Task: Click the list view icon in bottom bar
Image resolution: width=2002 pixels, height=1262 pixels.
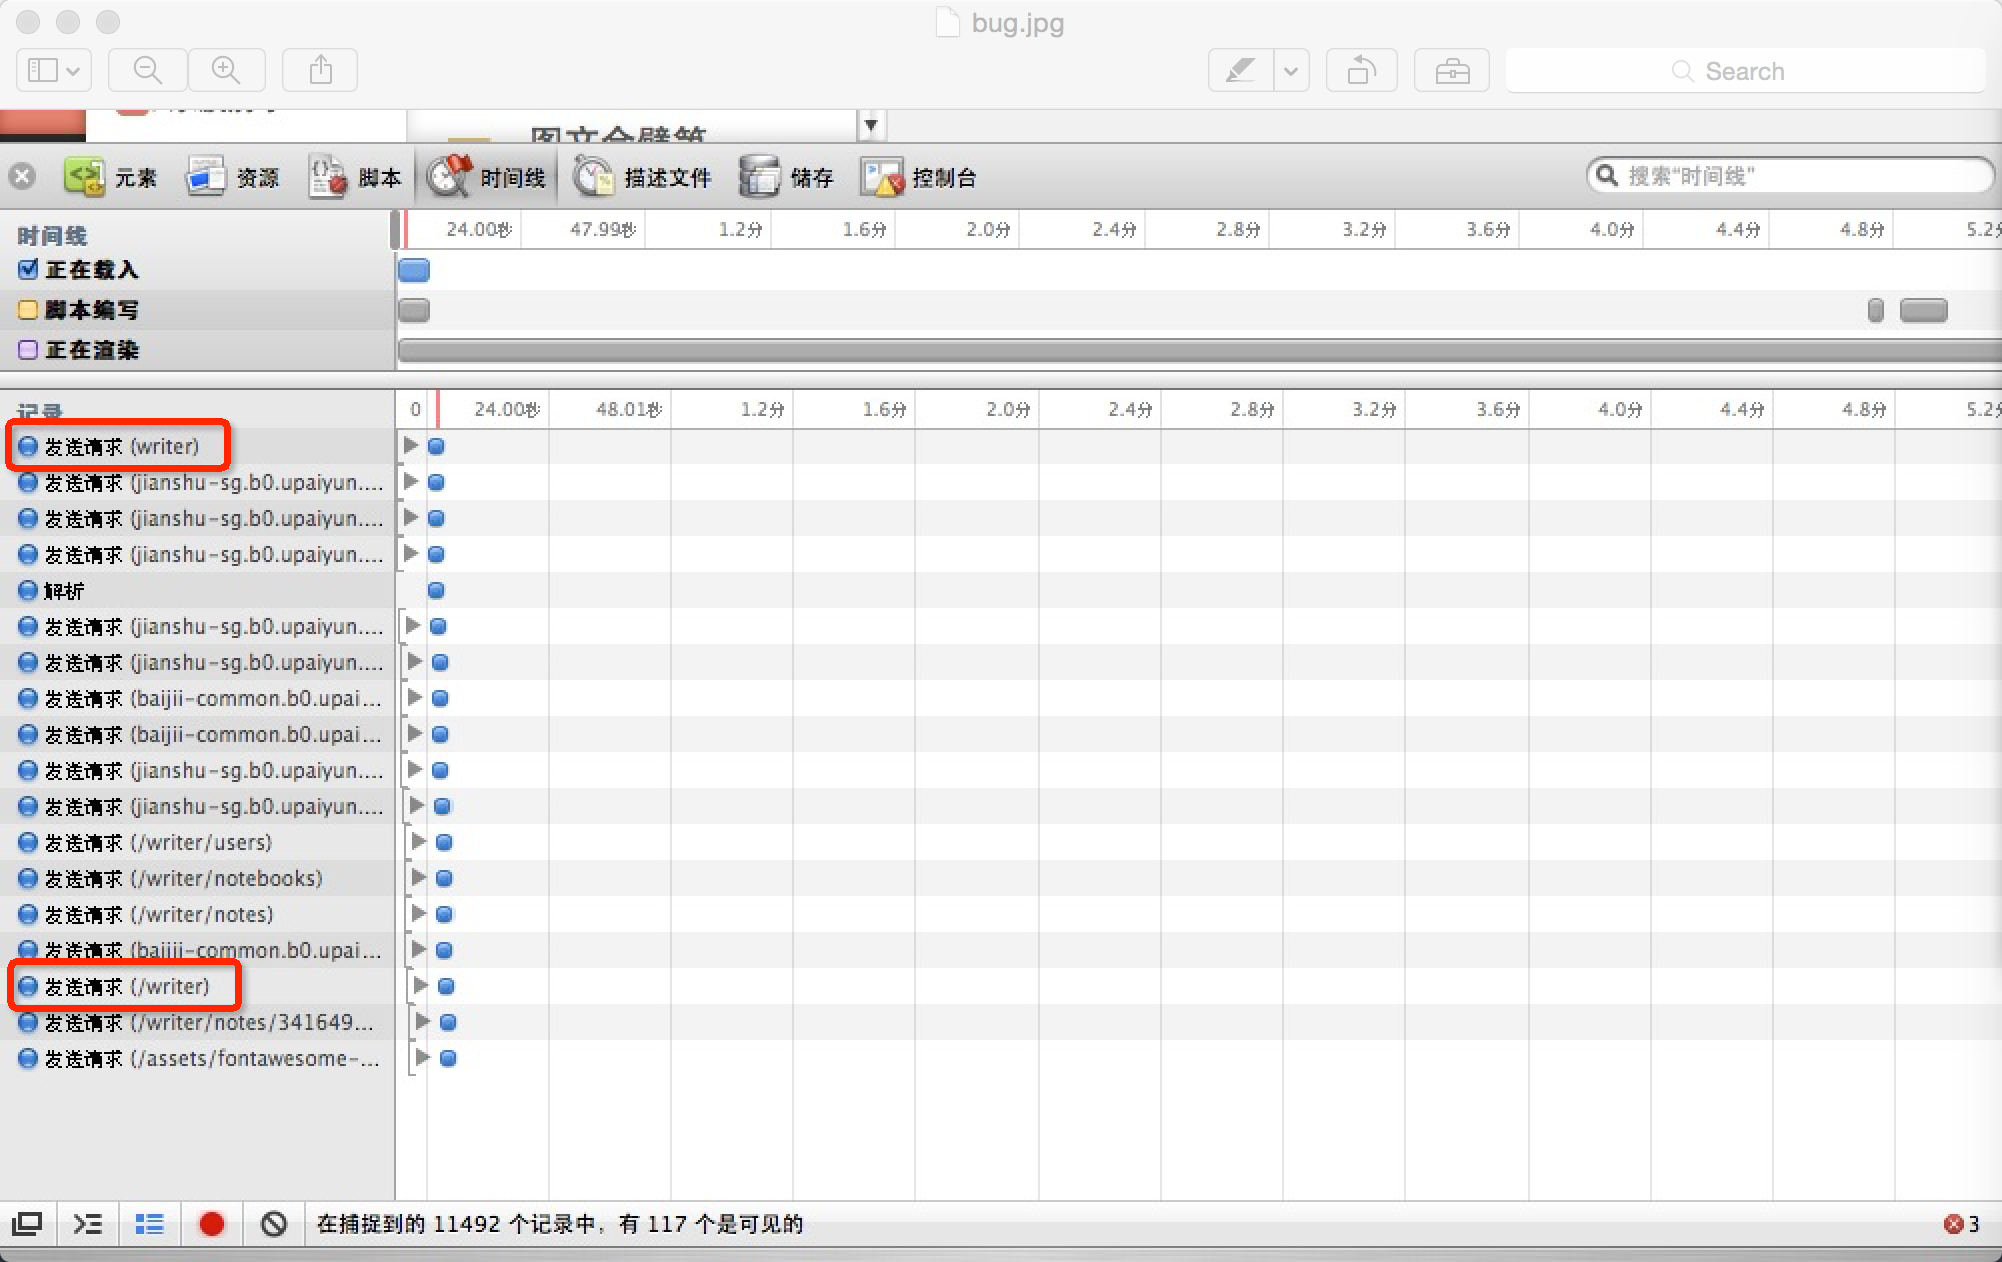Action: point(150,1224)
